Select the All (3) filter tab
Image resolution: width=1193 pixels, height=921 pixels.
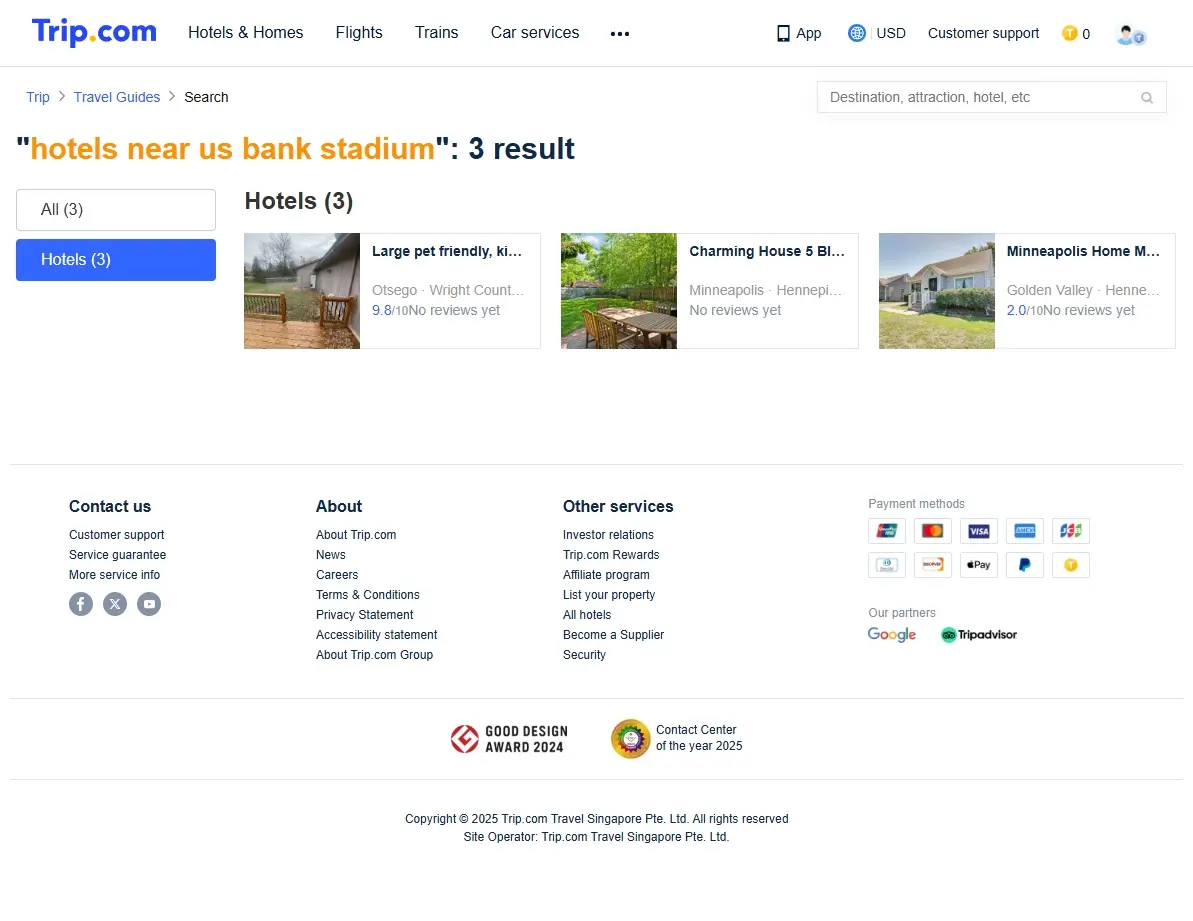coord(116,210)
